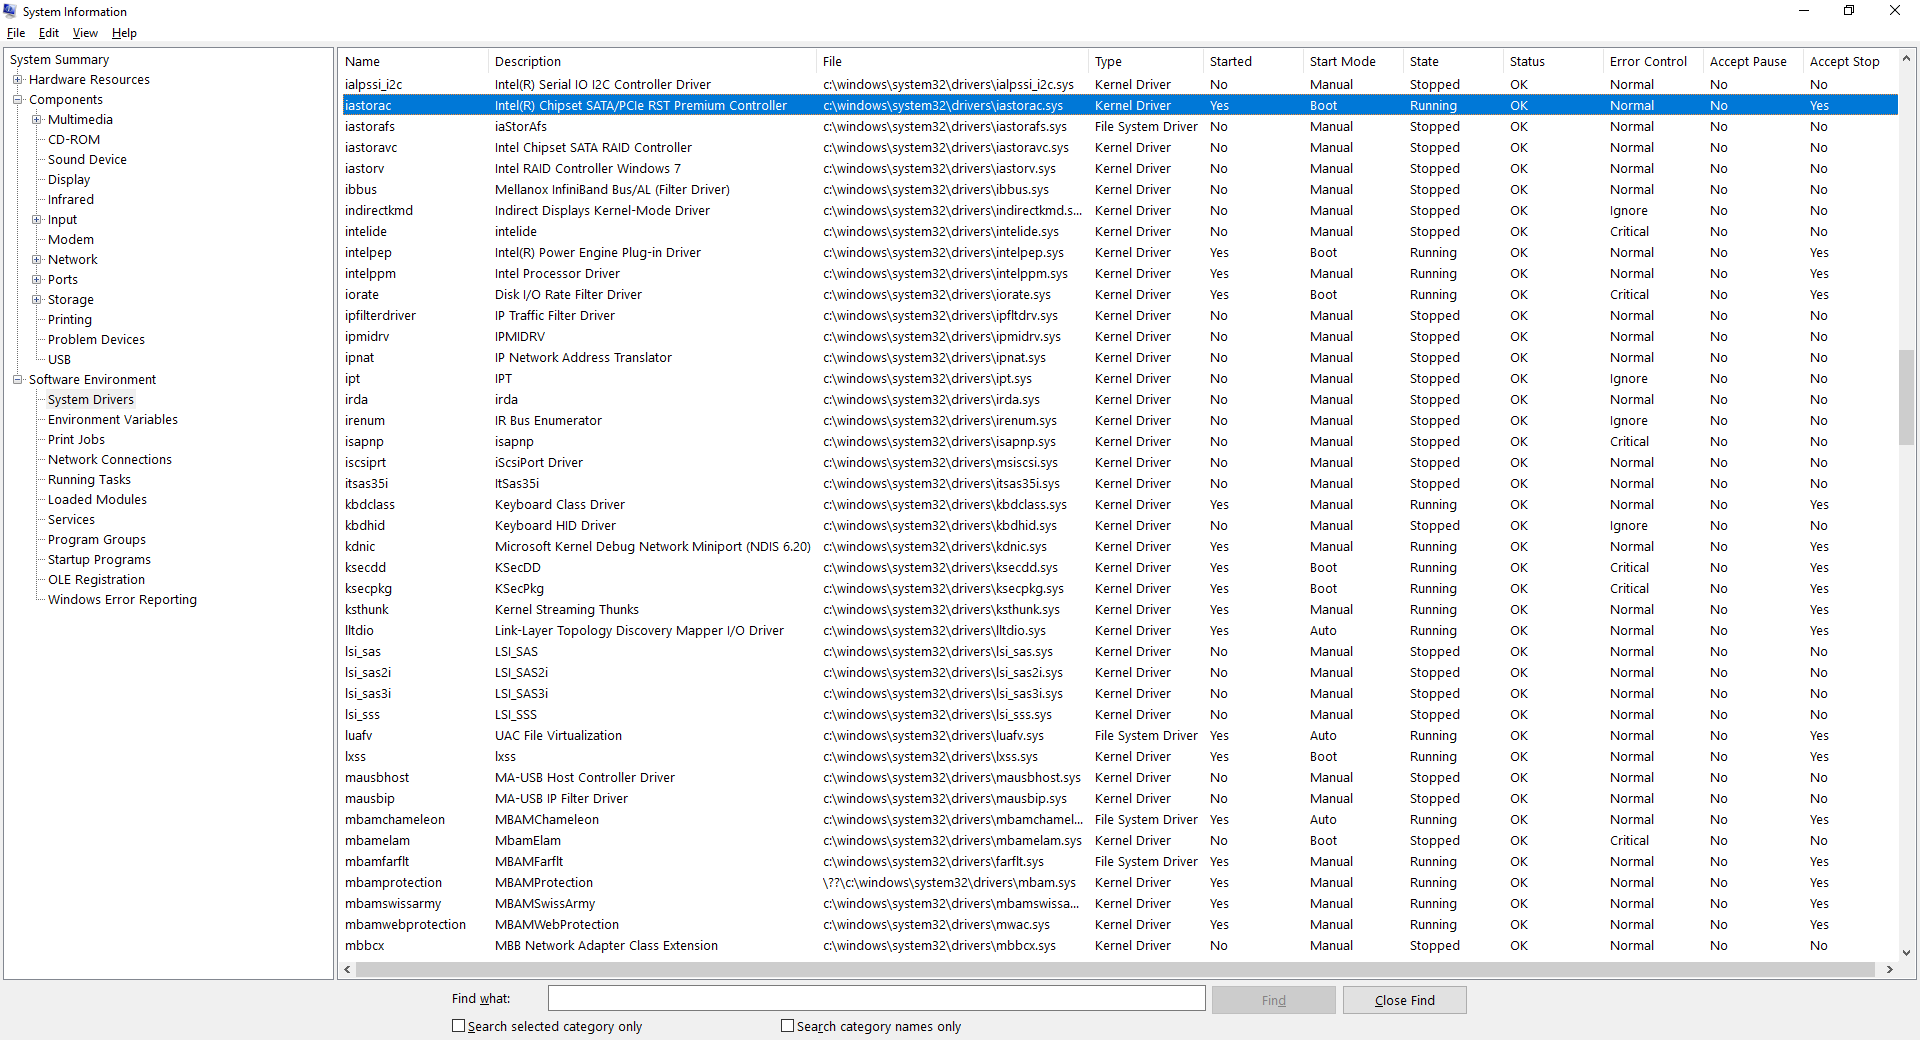Select CD-ROM category

[x=74, y=140]
